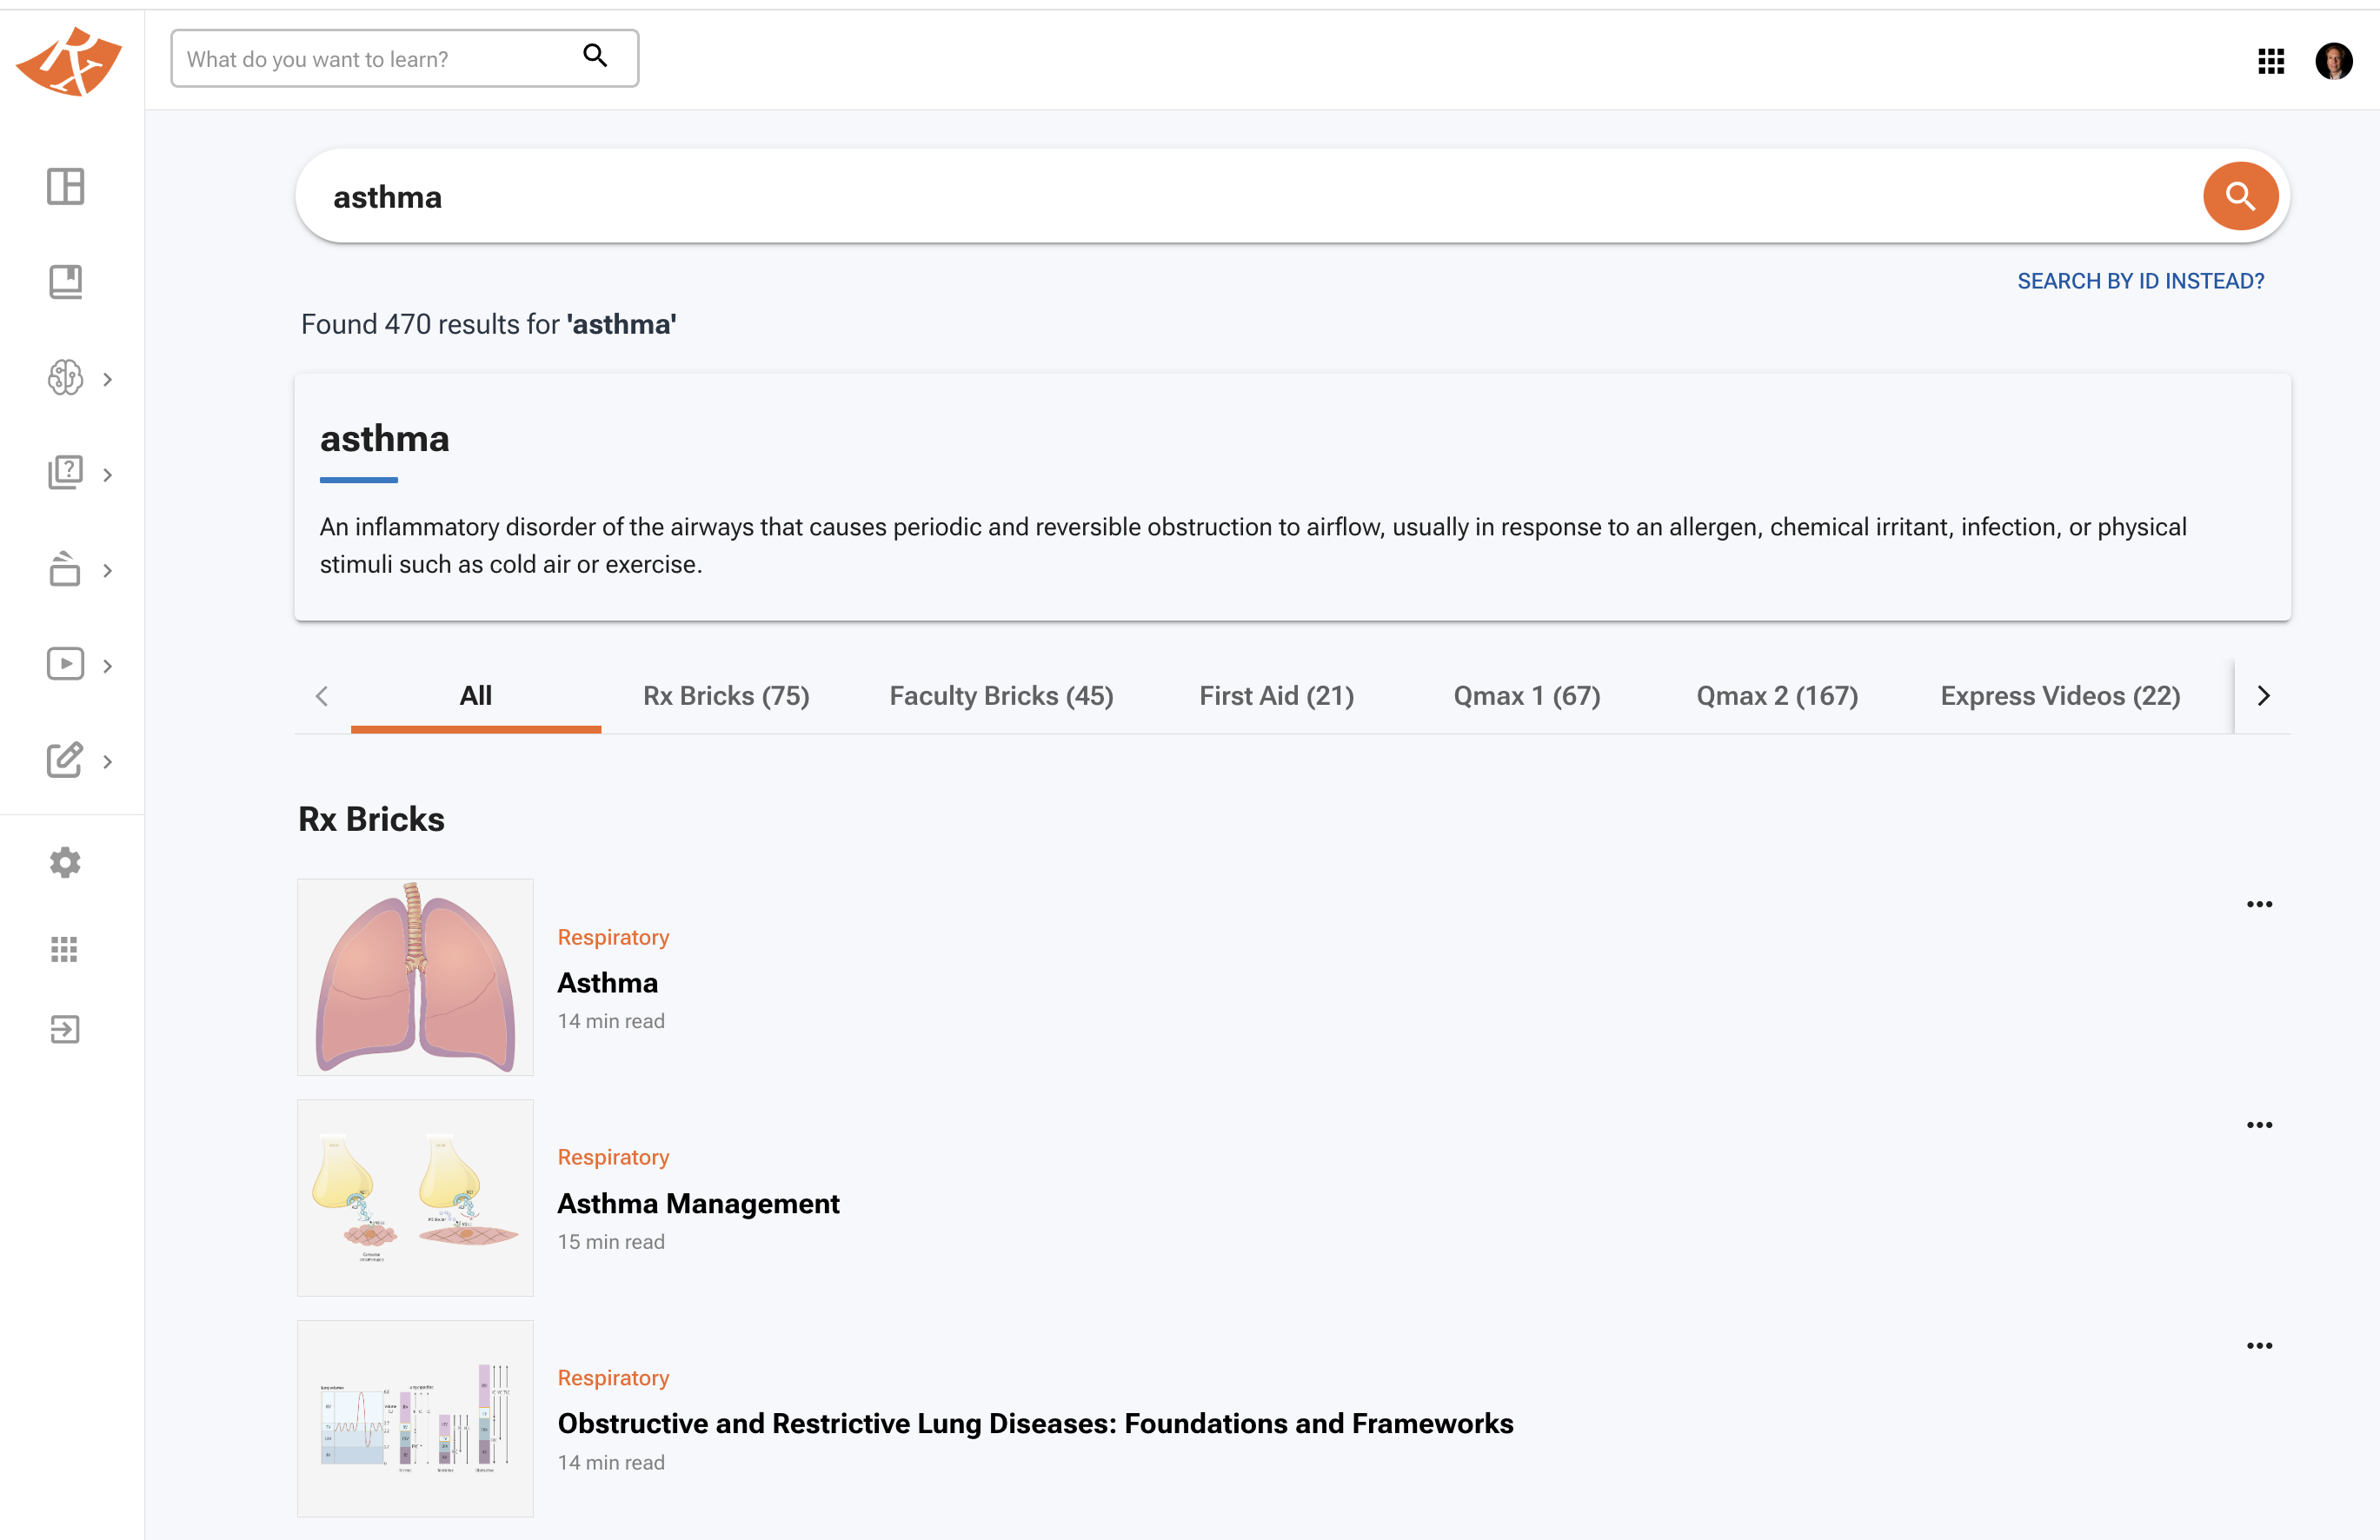Open the Asthma Management lung thumbnail image
2380x1540 pixels.
click(415, 1197)
